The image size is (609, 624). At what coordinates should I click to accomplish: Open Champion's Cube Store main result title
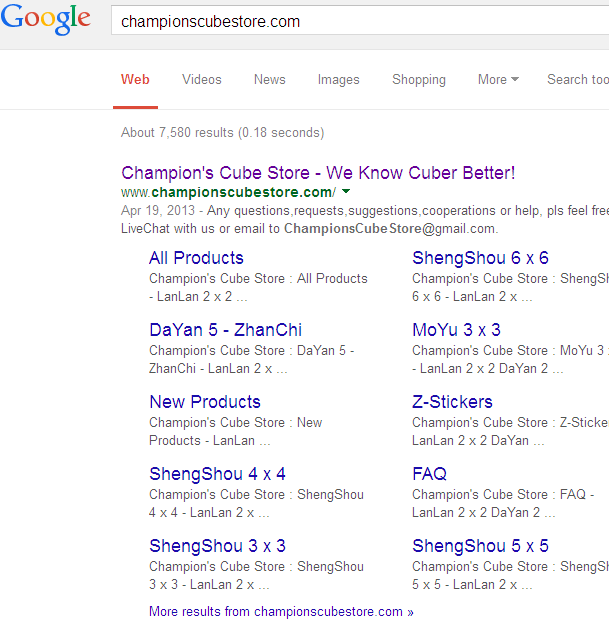tap(318, 173)
